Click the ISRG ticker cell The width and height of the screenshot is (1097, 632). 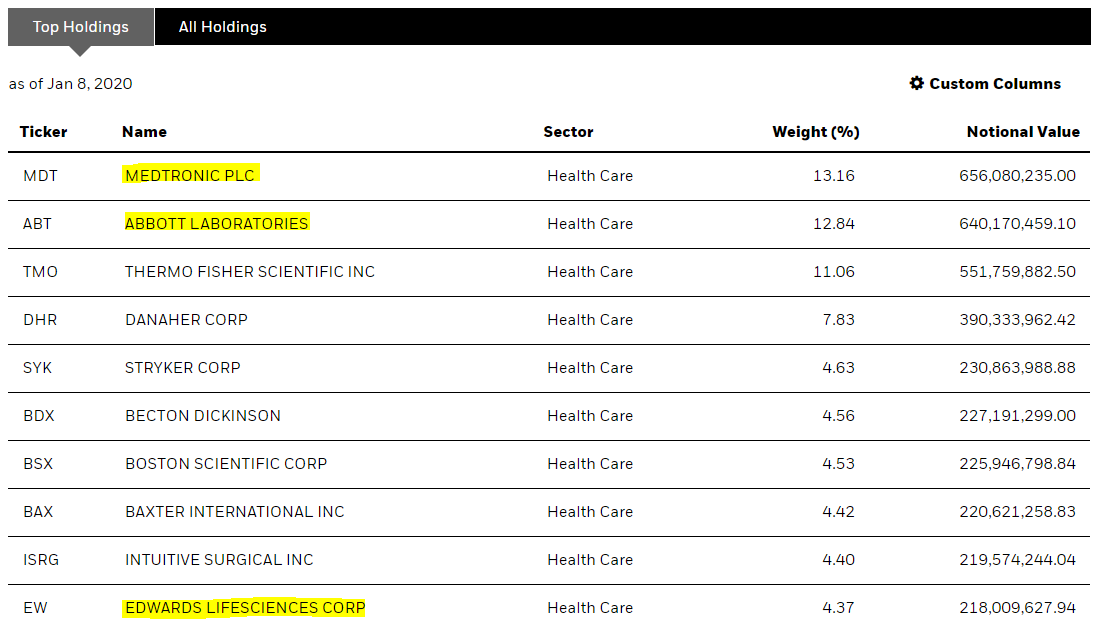pos(41,560)
